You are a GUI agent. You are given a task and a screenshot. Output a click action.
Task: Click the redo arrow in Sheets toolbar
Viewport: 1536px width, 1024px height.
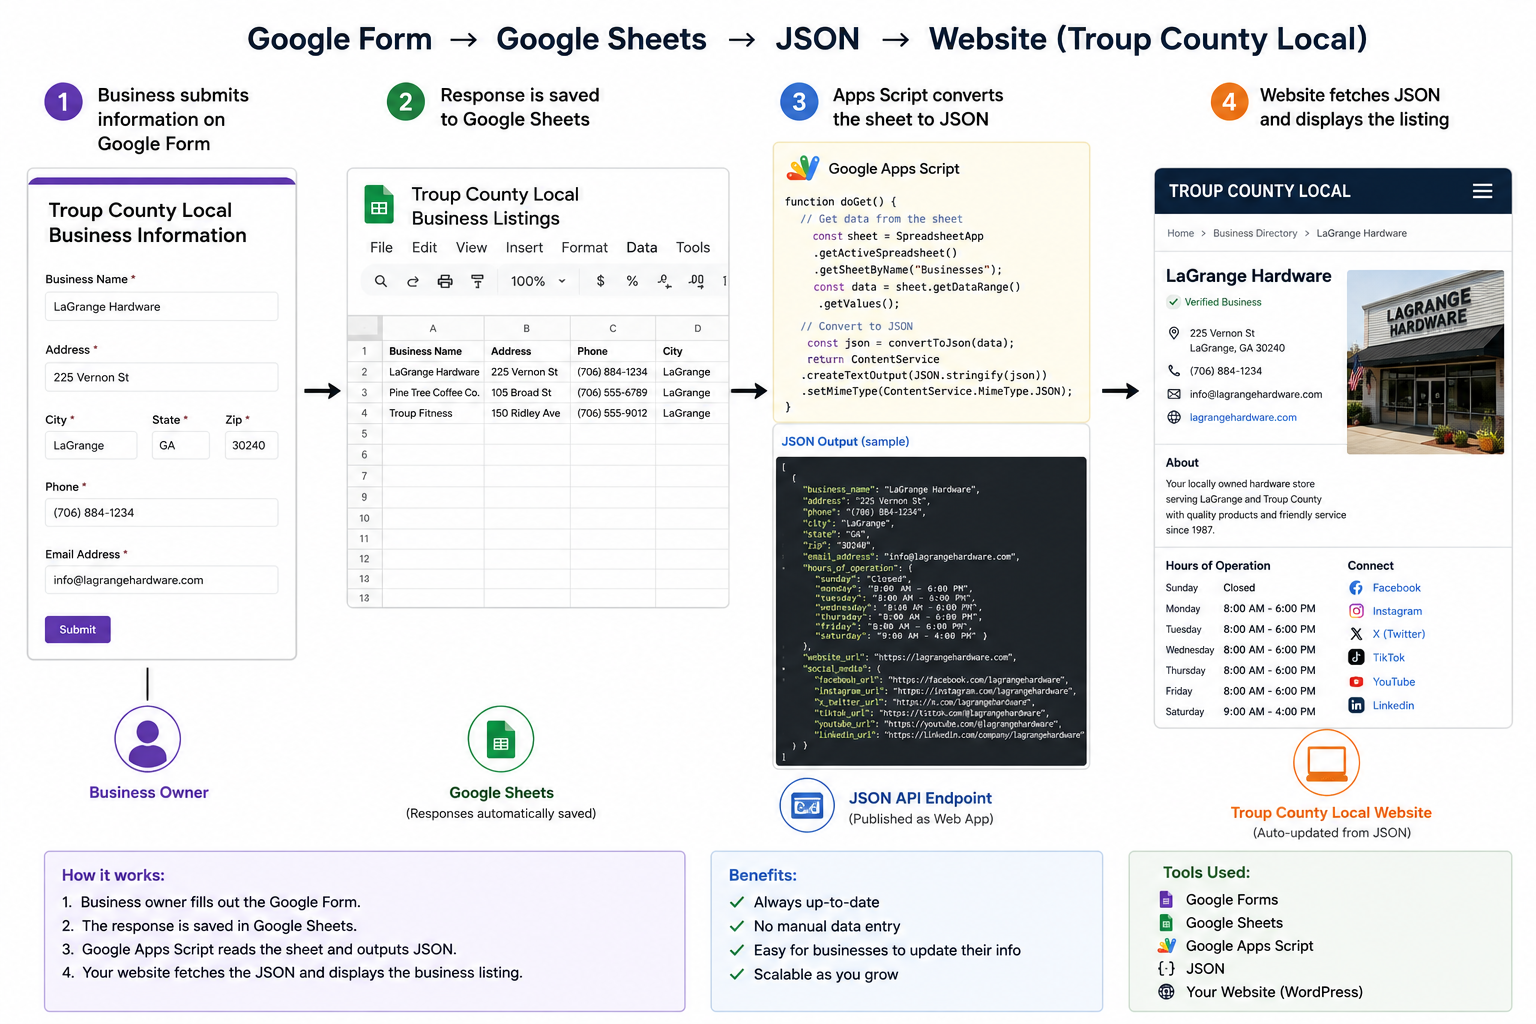click(x=413, y=282)
